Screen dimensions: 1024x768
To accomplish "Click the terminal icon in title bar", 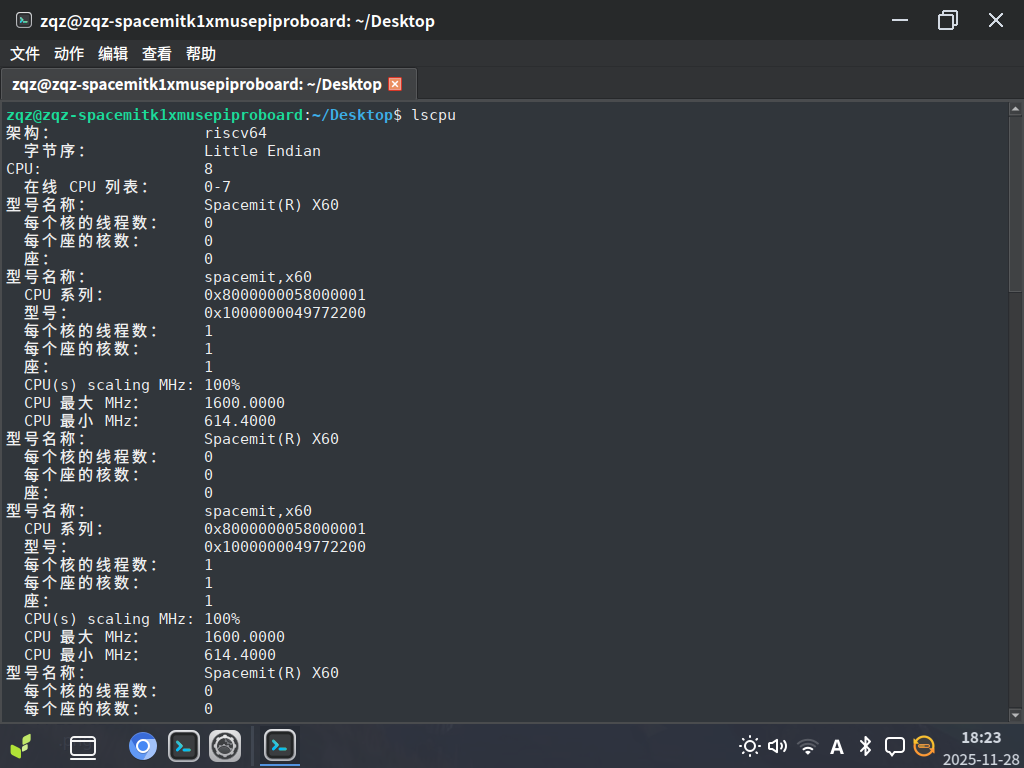I will (24, 20).
